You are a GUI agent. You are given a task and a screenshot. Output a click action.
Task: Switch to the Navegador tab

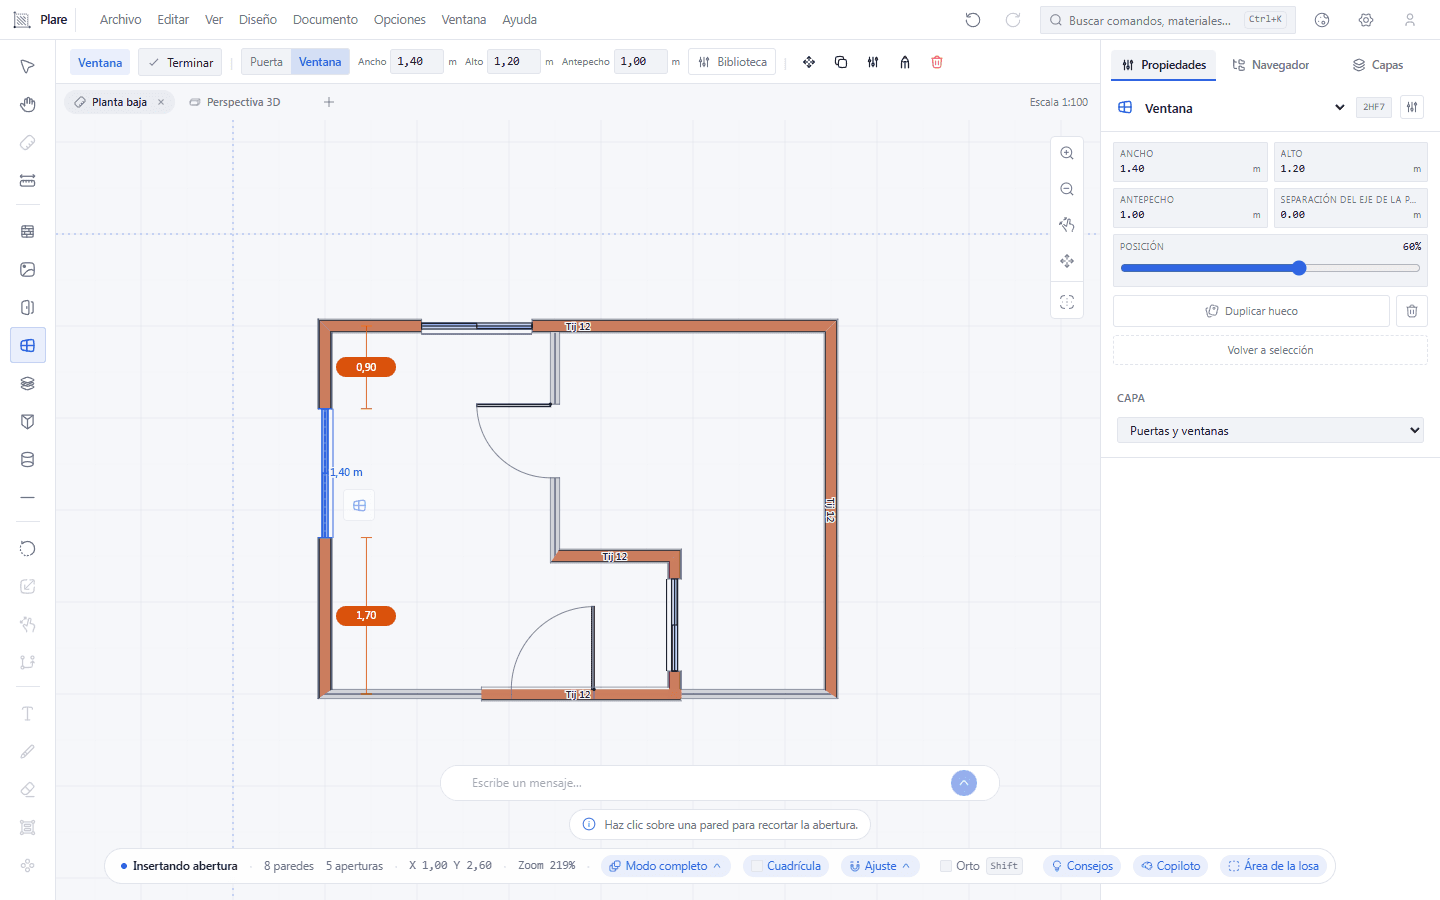1271,65
